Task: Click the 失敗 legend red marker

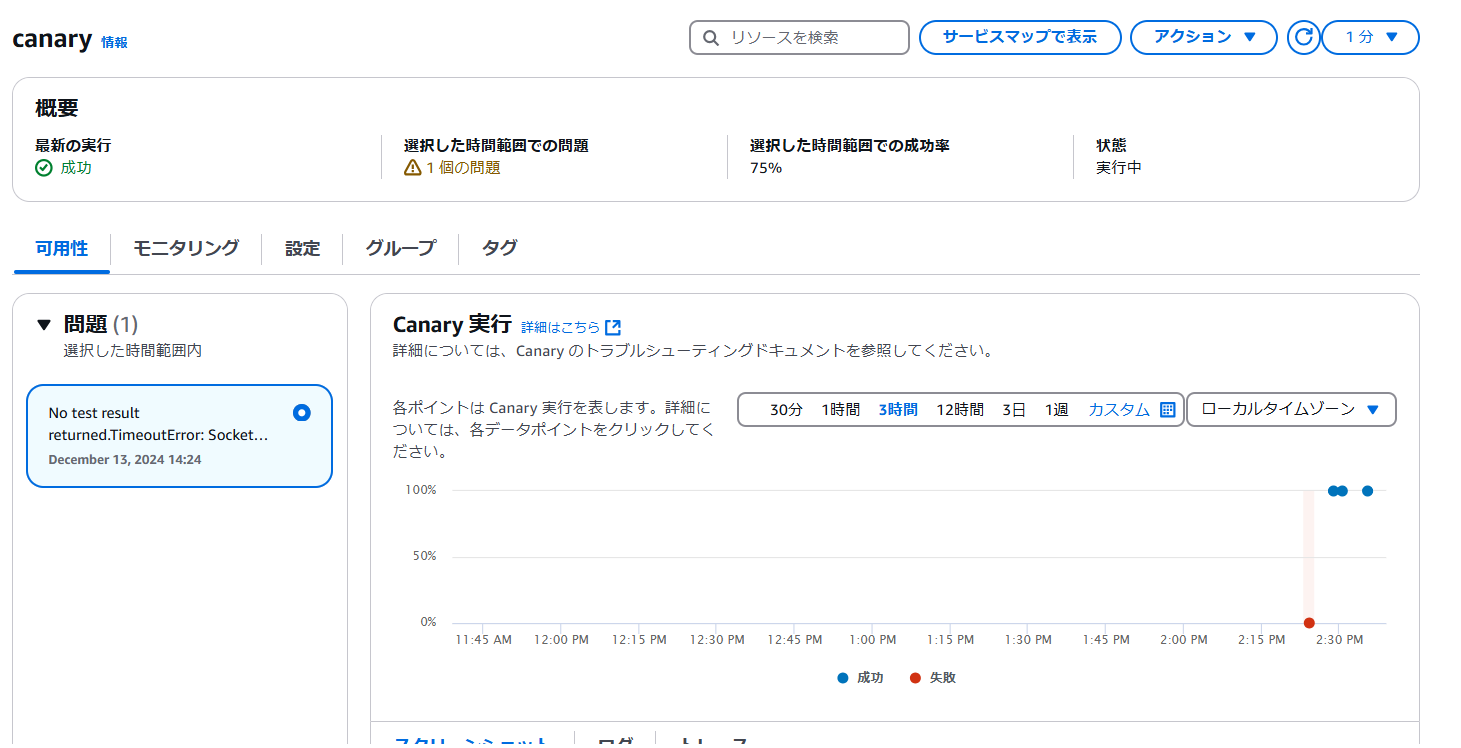Action: point(915,678)
